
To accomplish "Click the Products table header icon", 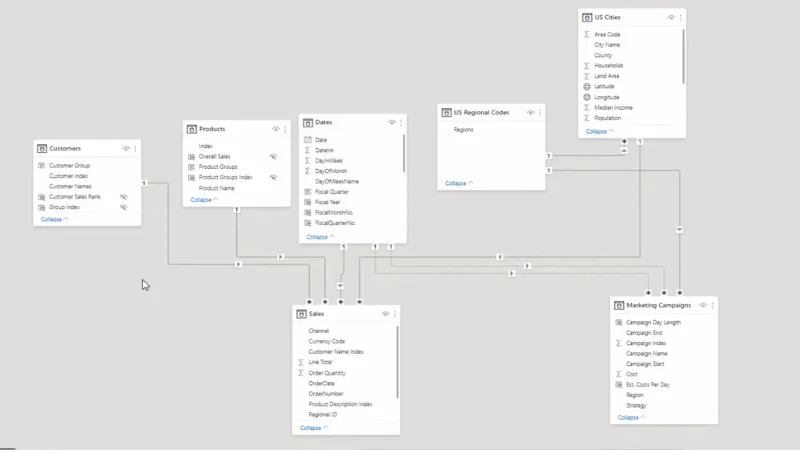I will point(192,129).
